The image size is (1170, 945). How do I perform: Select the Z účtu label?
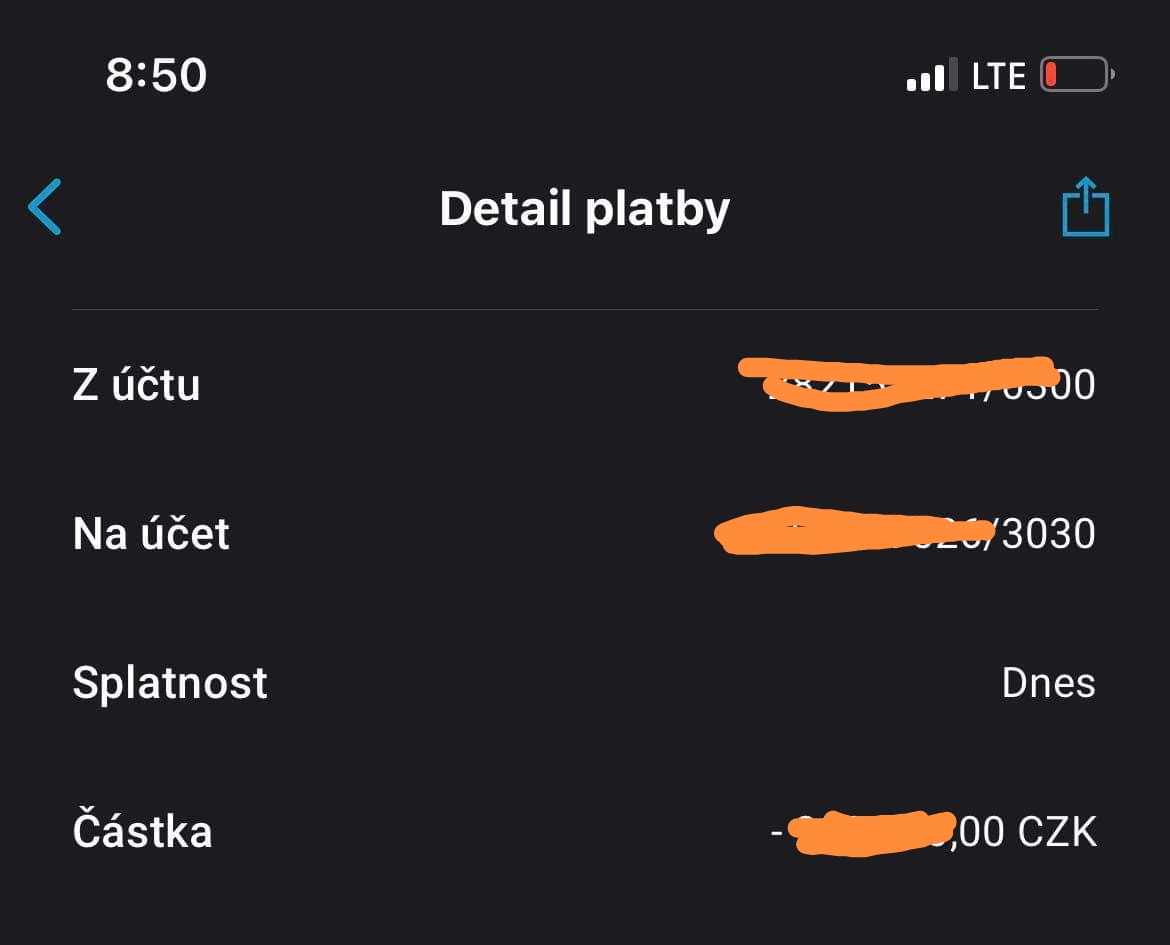tap(136, 385)
